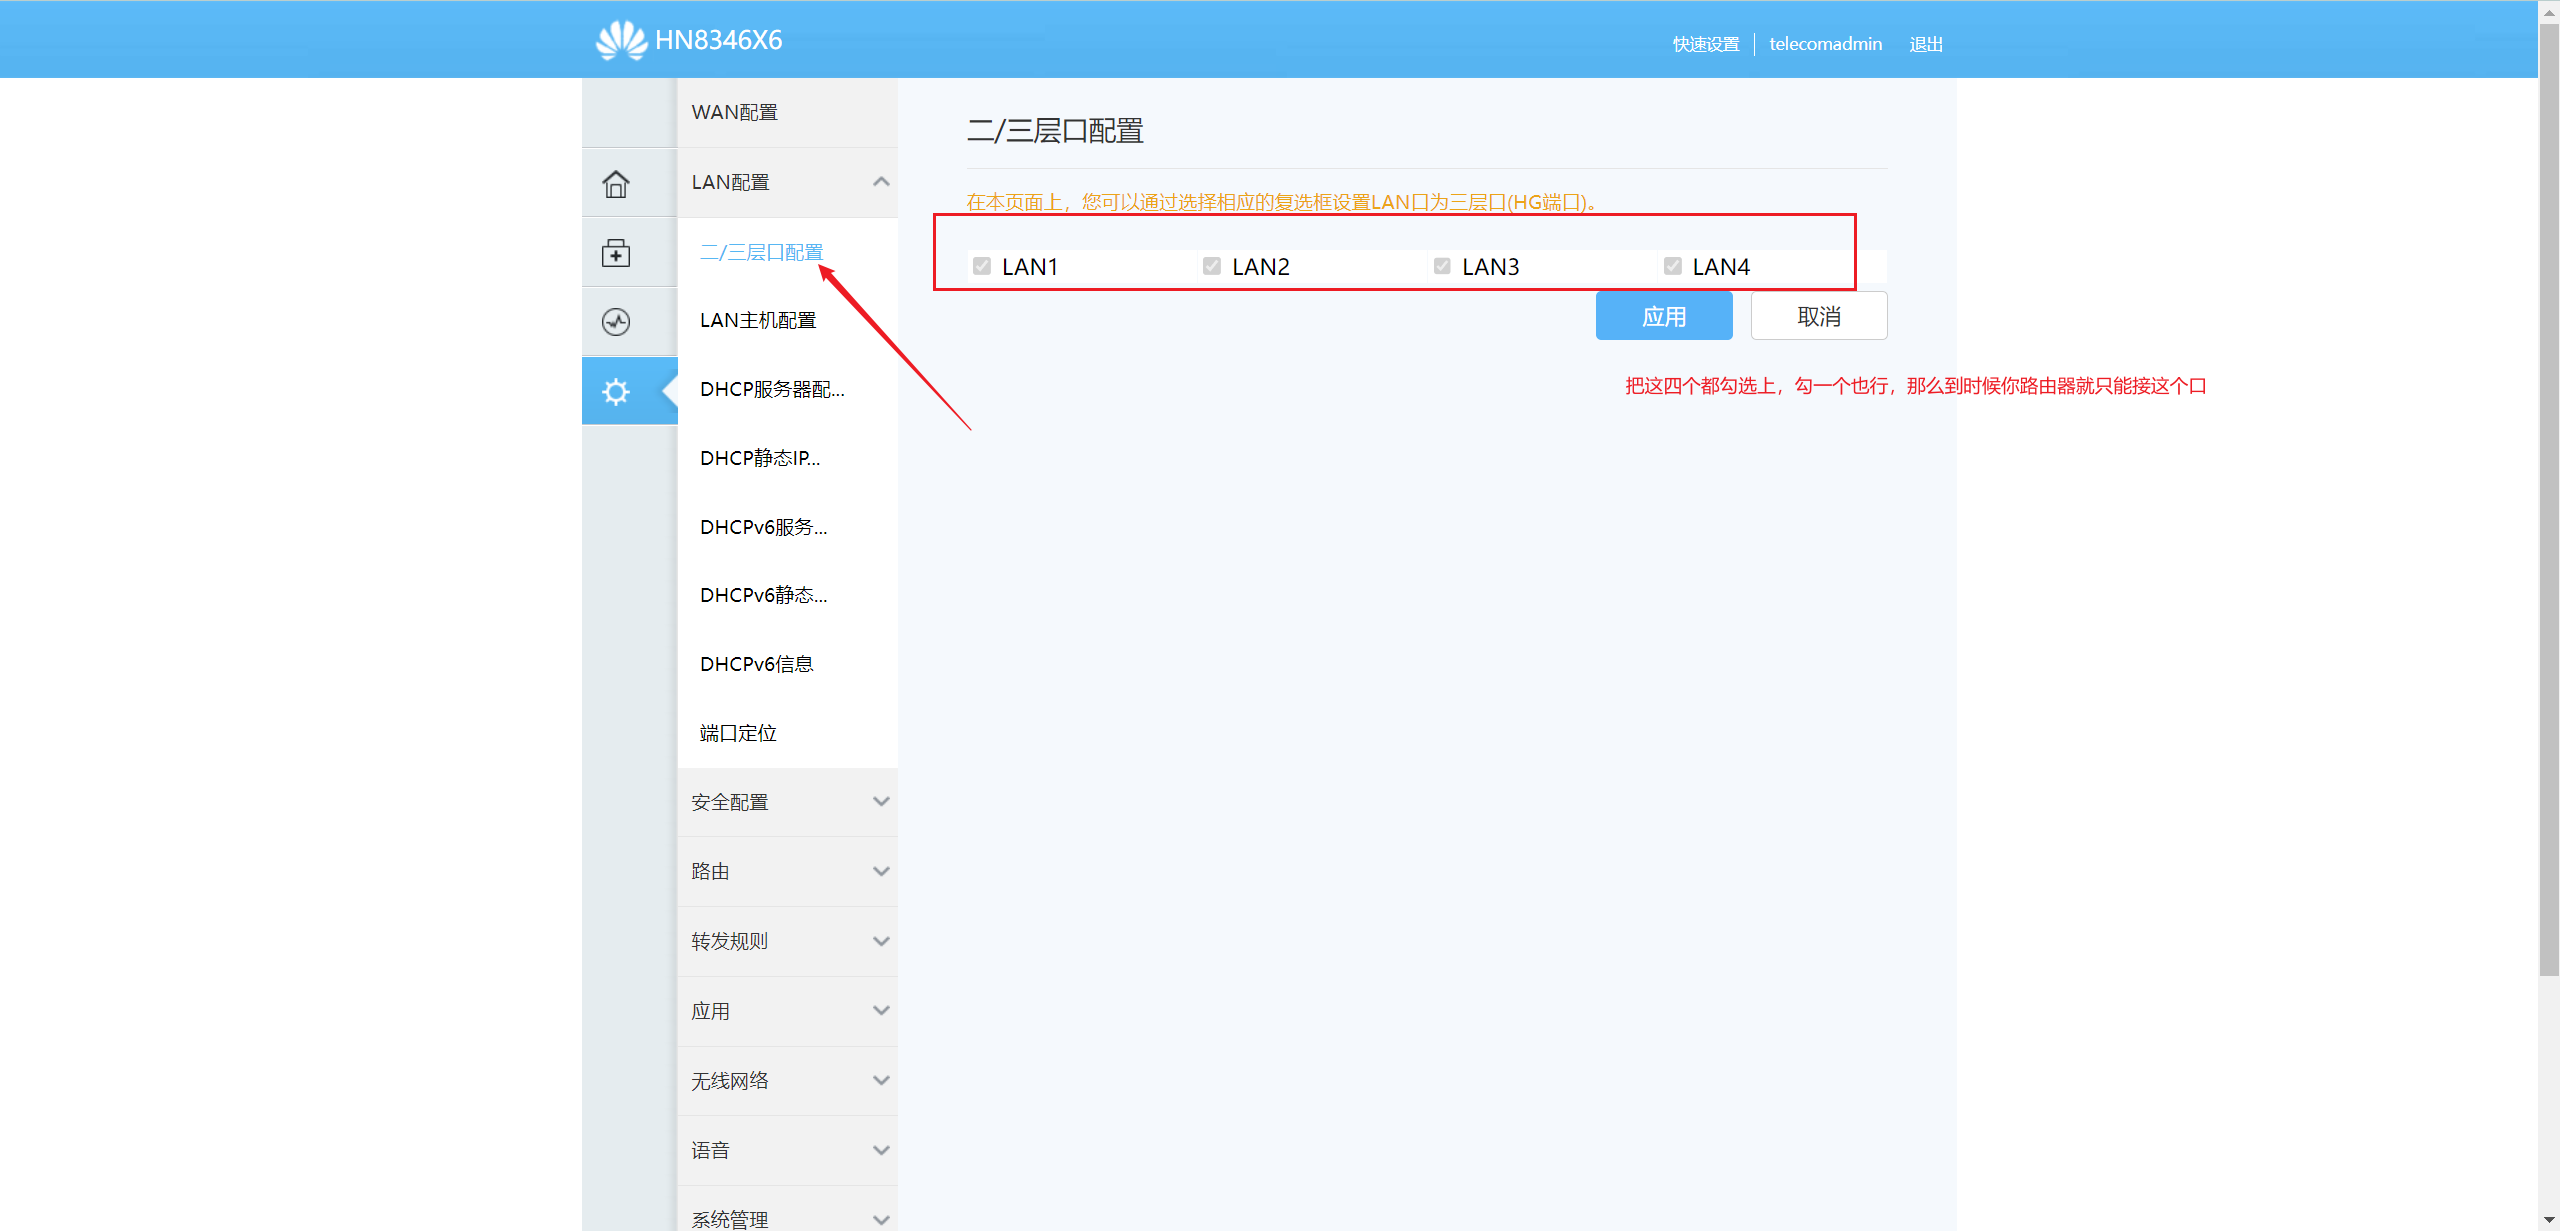Screen dimensions: 2560x1231
Task: Open the WAN配置 menu item
Action: [x=735, y=112]
